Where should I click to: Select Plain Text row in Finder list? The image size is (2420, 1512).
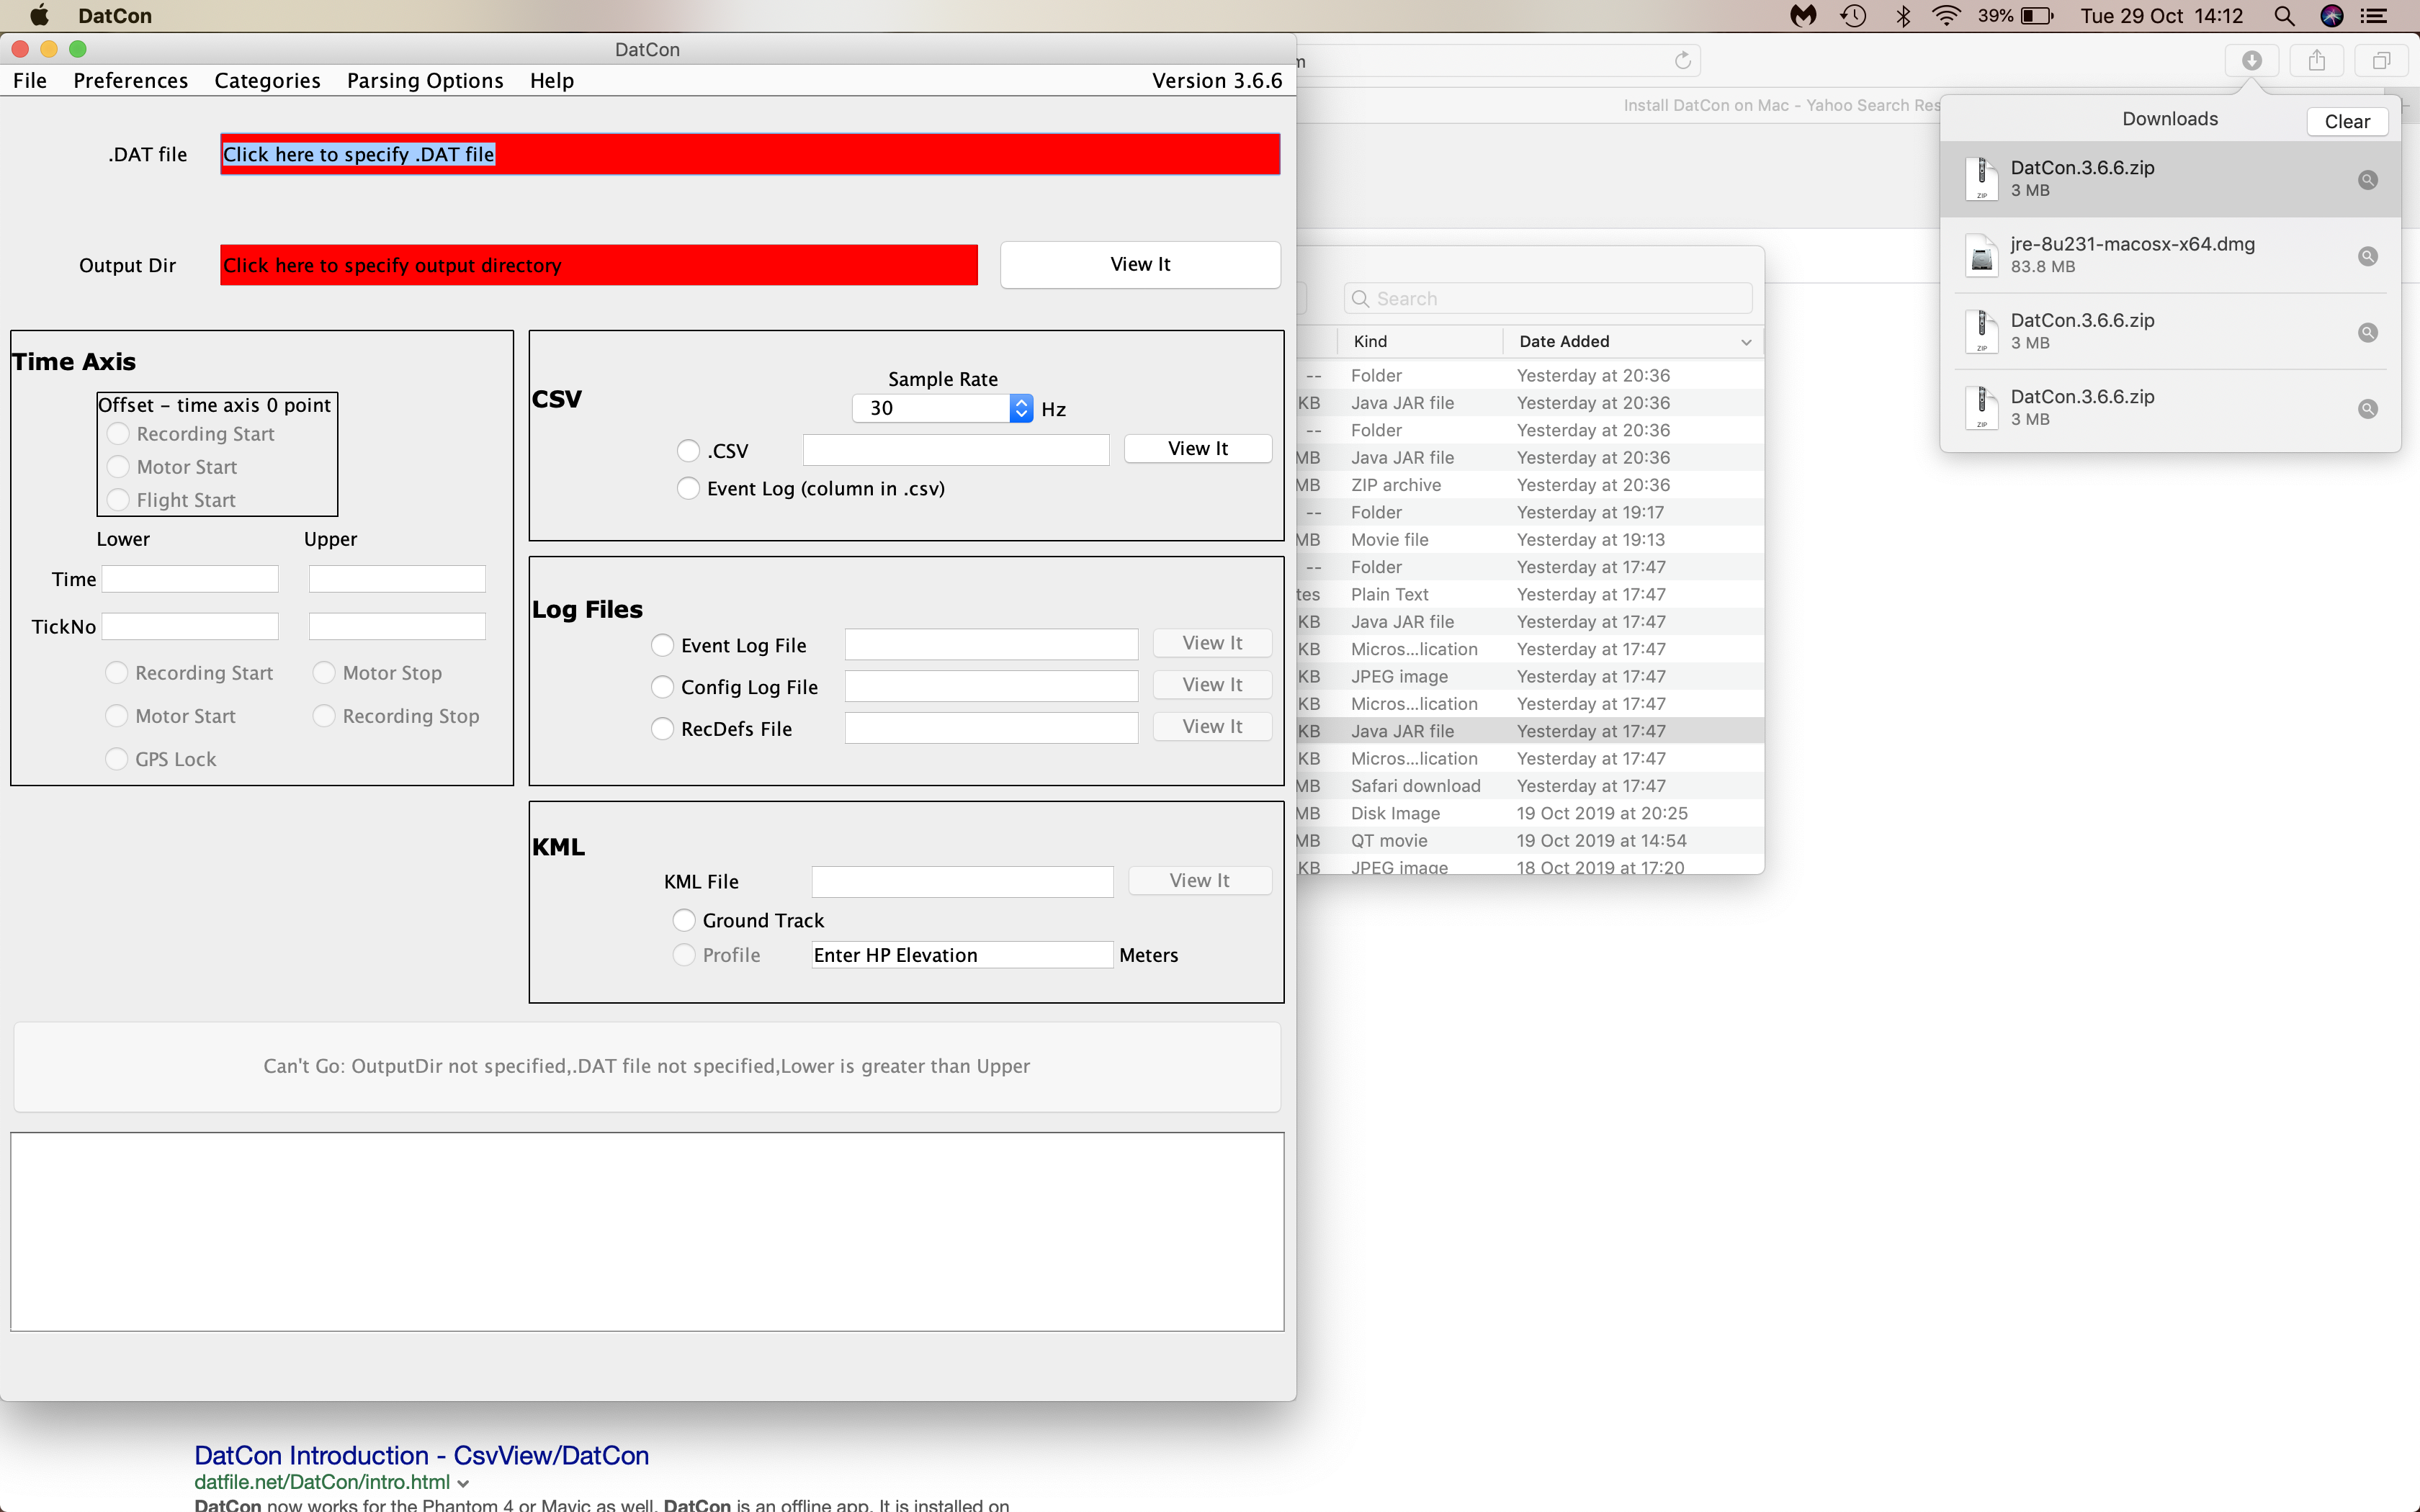tap(1530, 594)
